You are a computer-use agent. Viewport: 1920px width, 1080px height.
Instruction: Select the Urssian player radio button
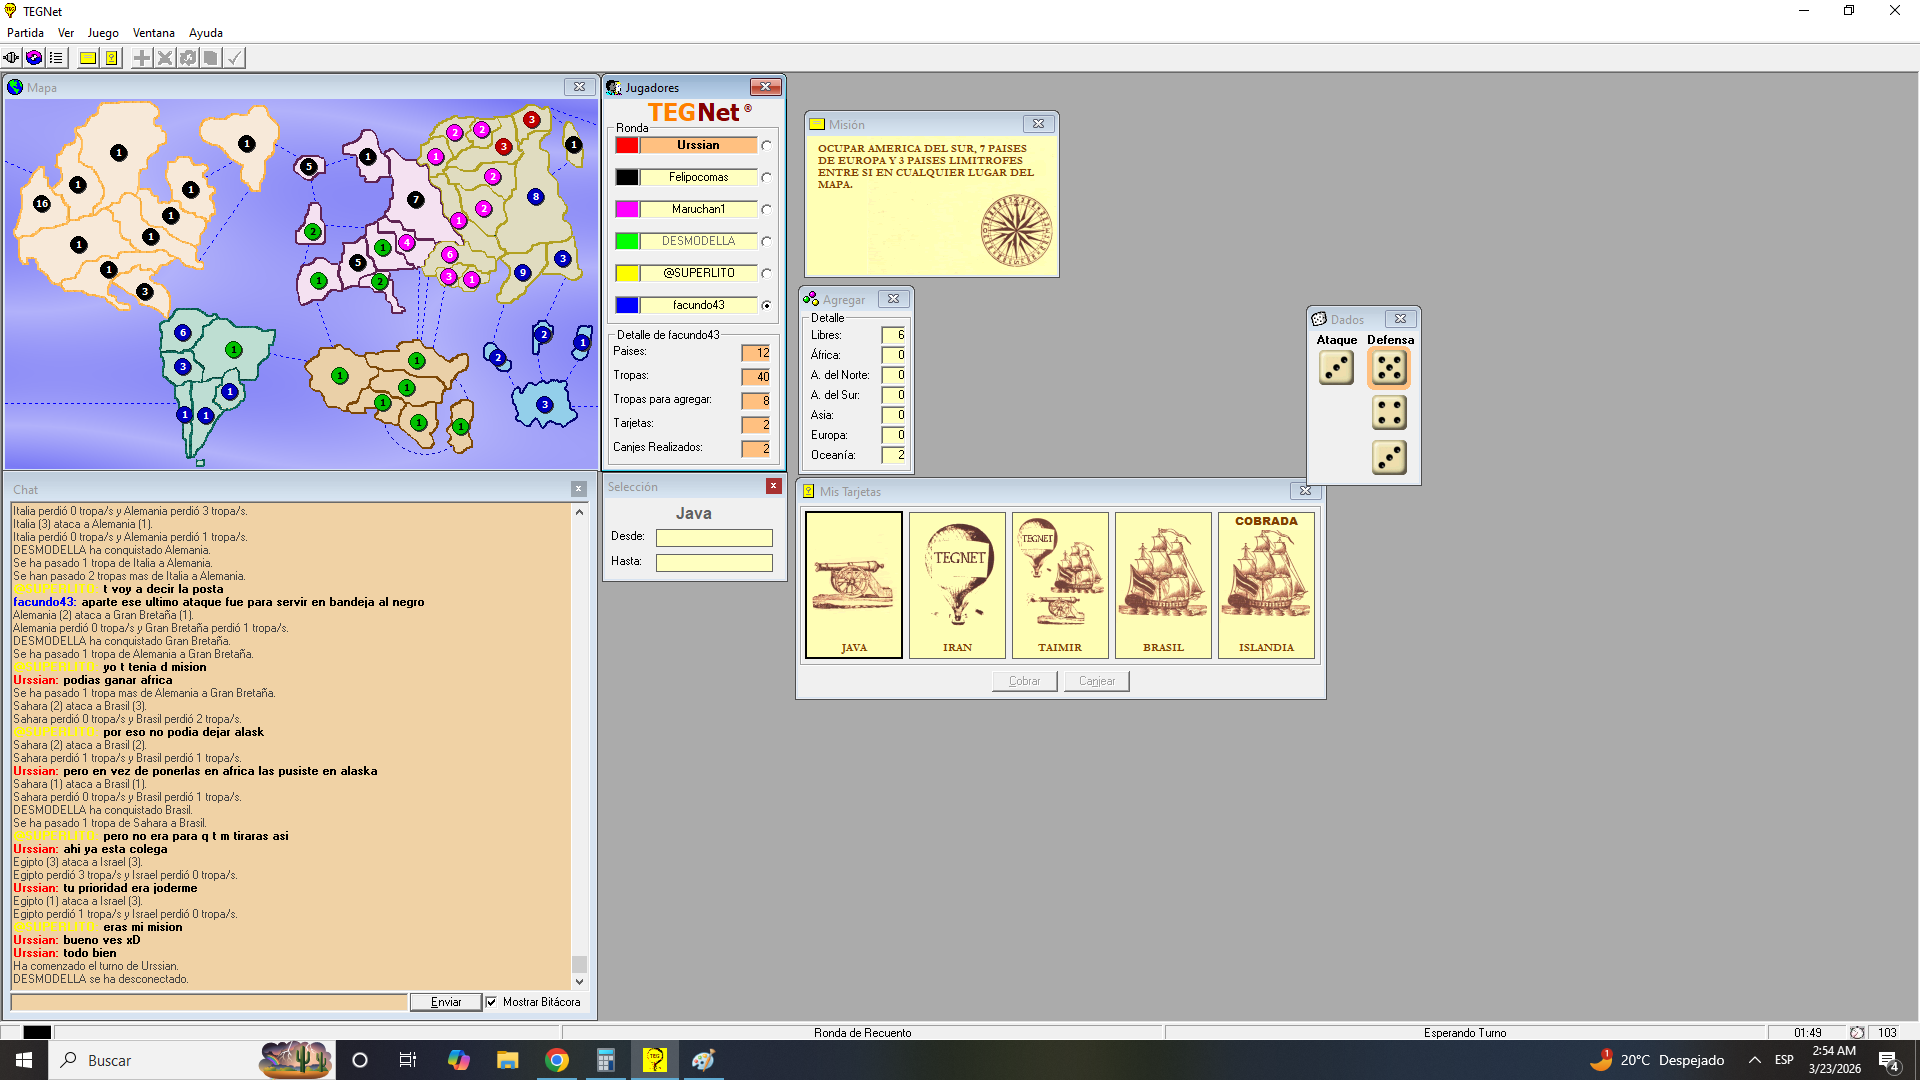[x=766, y=146]
